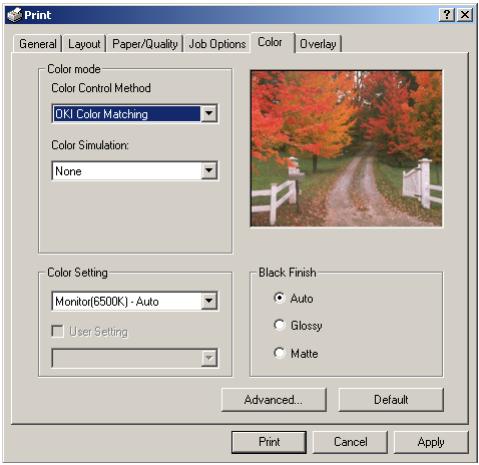This screenshot has height=465, width=479.
Task: Open the Paper/Quality tab
Action: (x=145, y=44)
